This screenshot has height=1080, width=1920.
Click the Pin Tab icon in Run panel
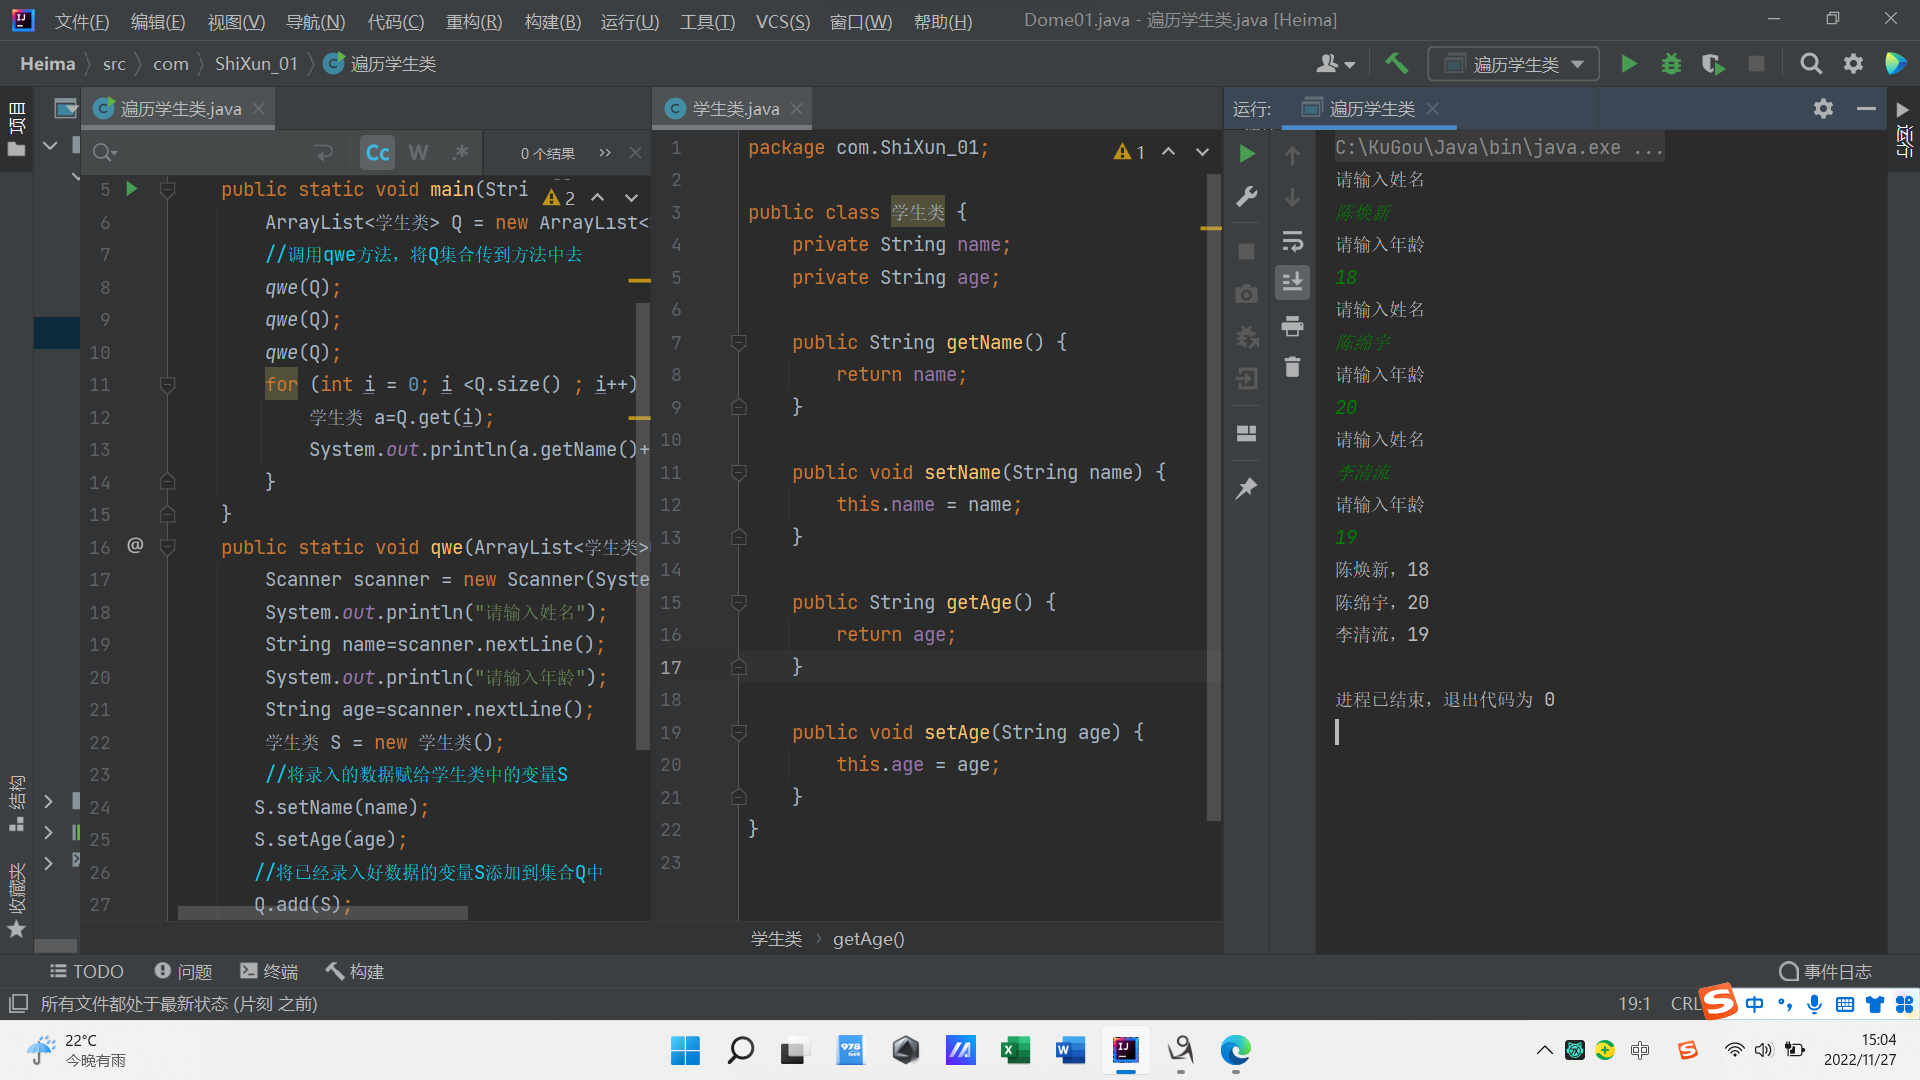[1247, 488]
